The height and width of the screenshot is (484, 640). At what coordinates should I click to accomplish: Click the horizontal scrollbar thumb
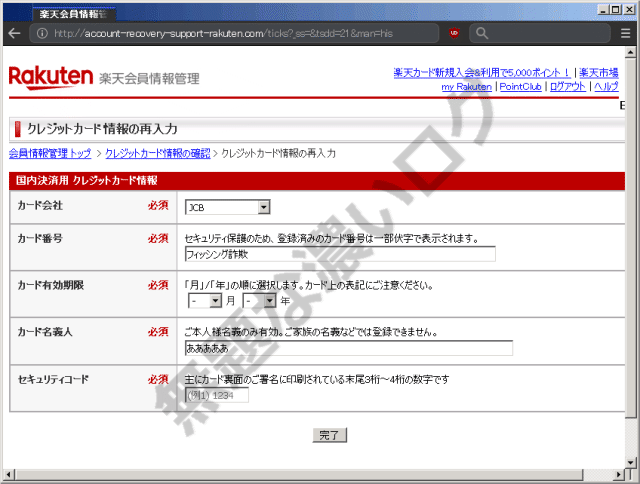coord(298,475)
